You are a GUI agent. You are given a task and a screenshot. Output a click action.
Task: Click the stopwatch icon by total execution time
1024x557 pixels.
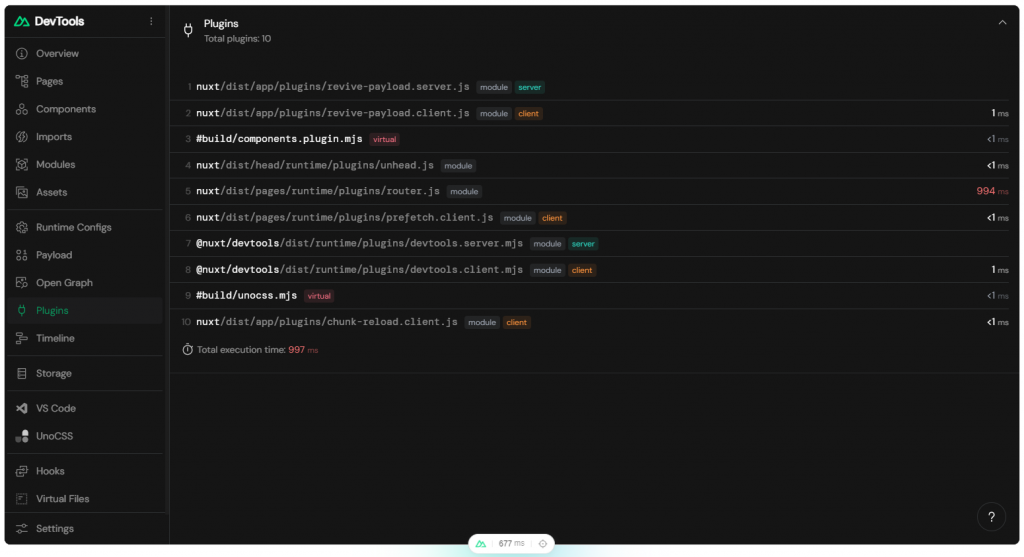pos(187,349)
